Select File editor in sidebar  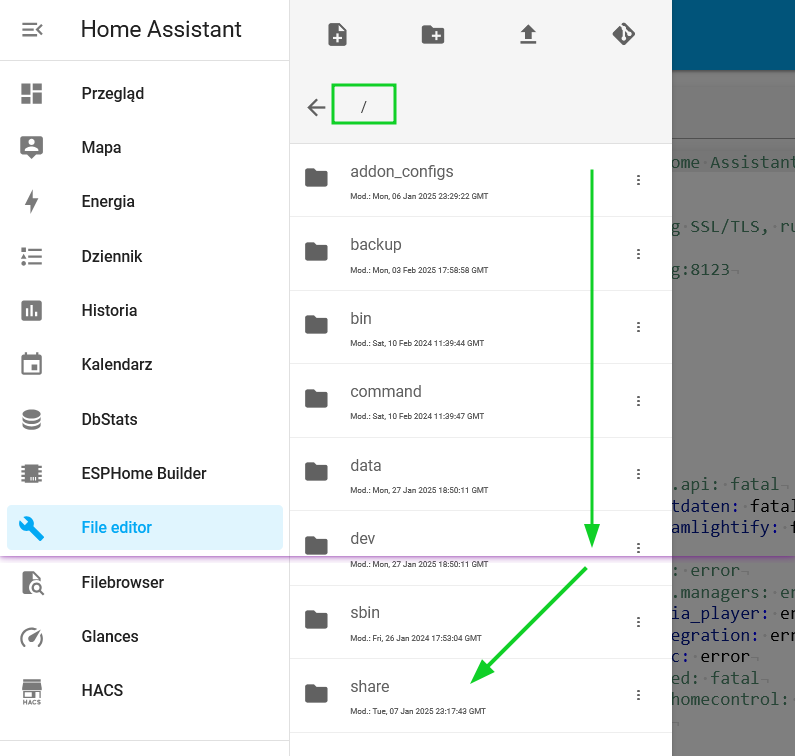tap(144, 527)
